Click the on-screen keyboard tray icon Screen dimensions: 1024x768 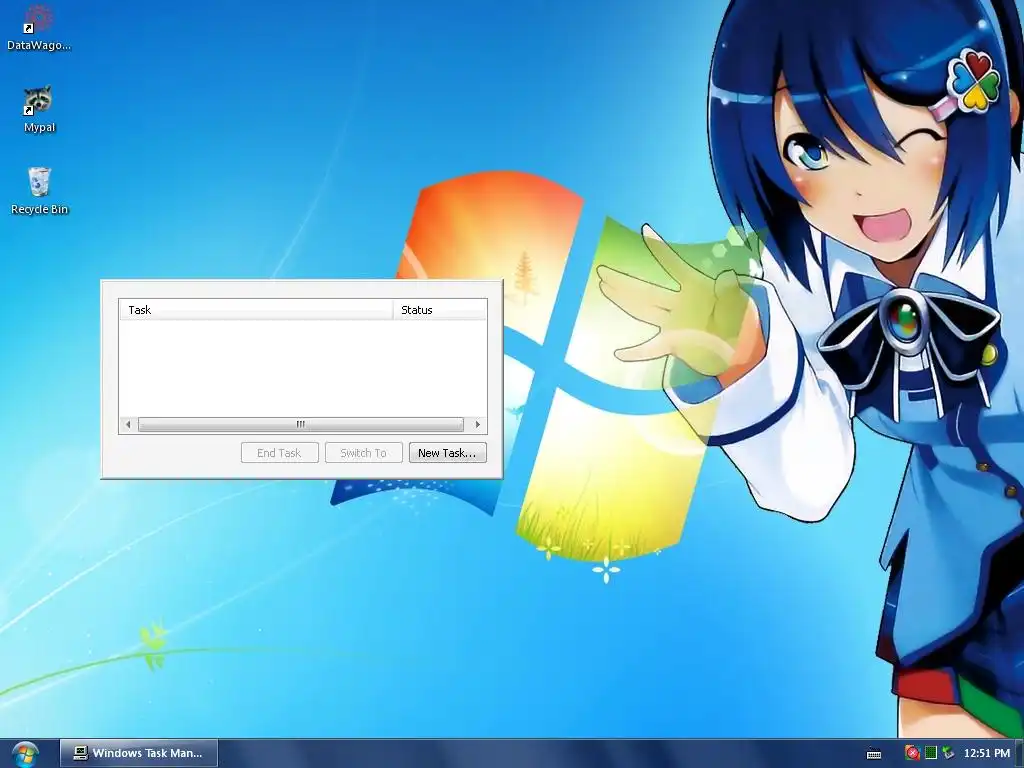874,754
